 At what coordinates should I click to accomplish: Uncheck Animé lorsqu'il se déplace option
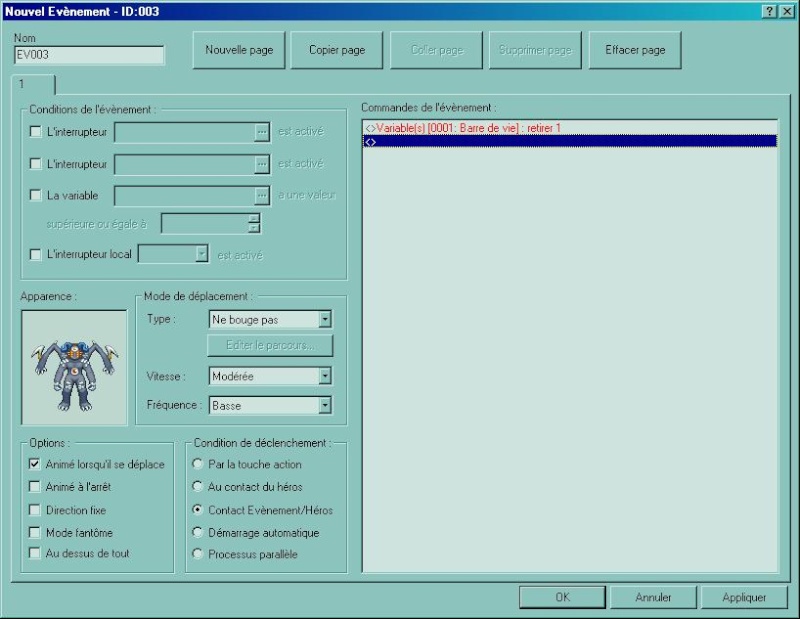point(35,464)
